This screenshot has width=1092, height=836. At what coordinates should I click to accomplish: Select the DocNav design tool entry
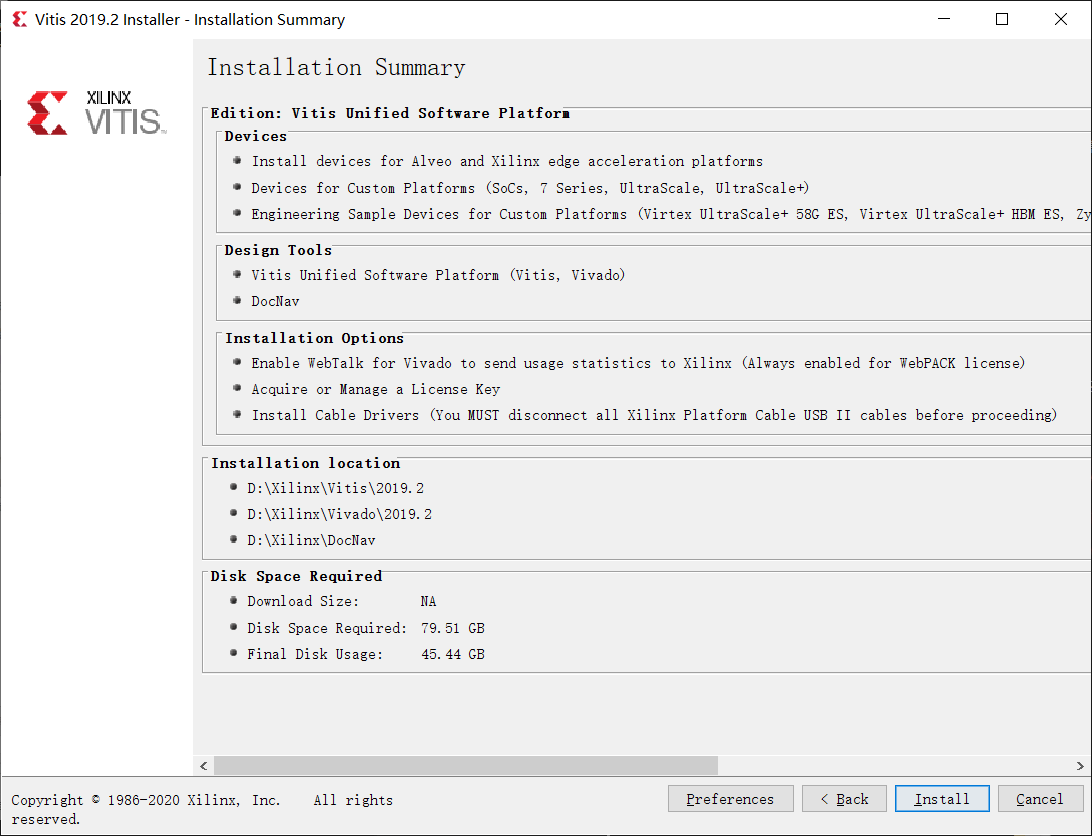(275, 301)
